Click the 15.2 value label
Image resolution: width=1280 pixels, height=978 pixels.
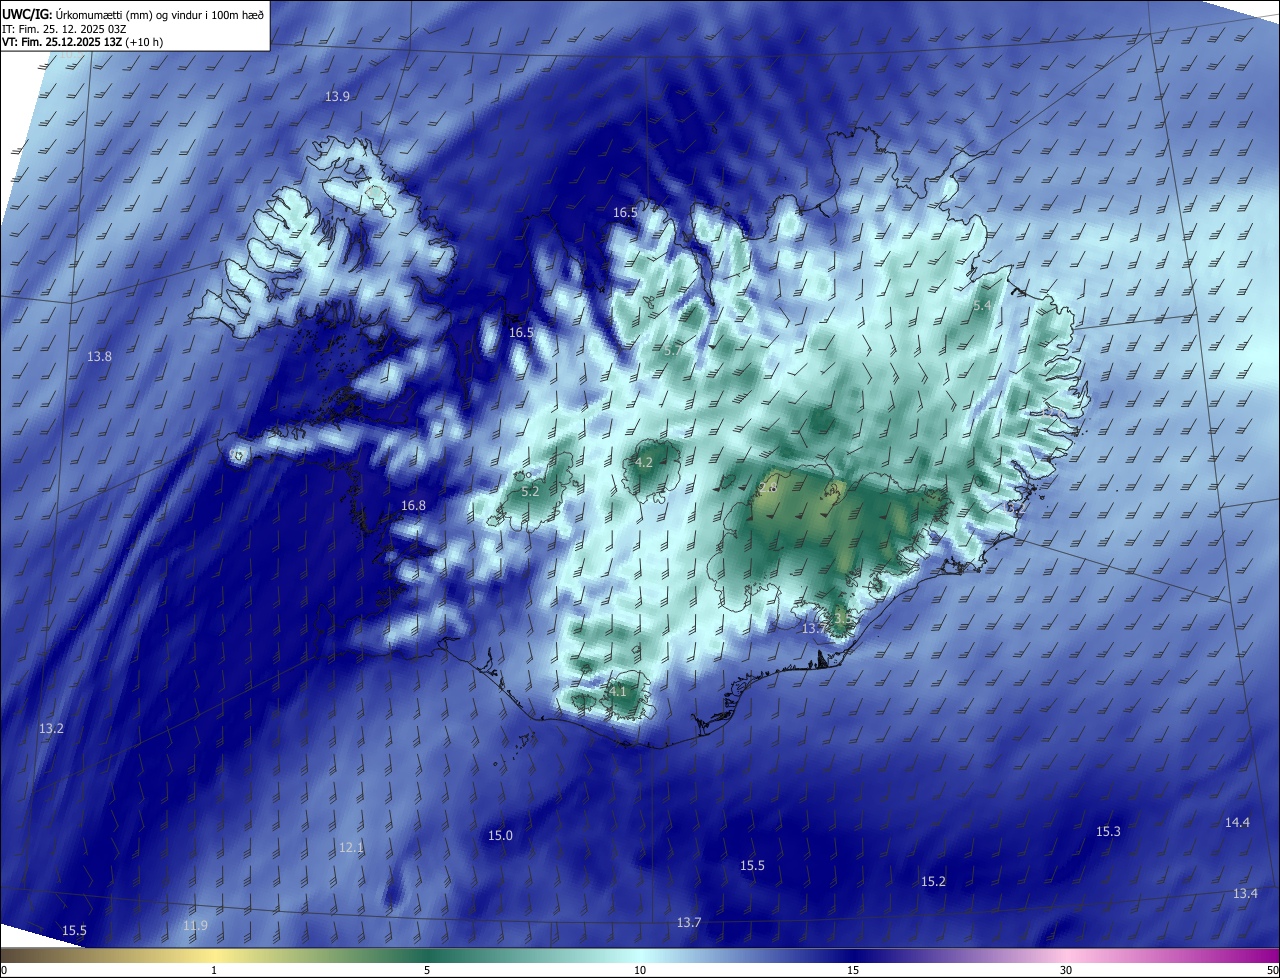click(933, 882)
